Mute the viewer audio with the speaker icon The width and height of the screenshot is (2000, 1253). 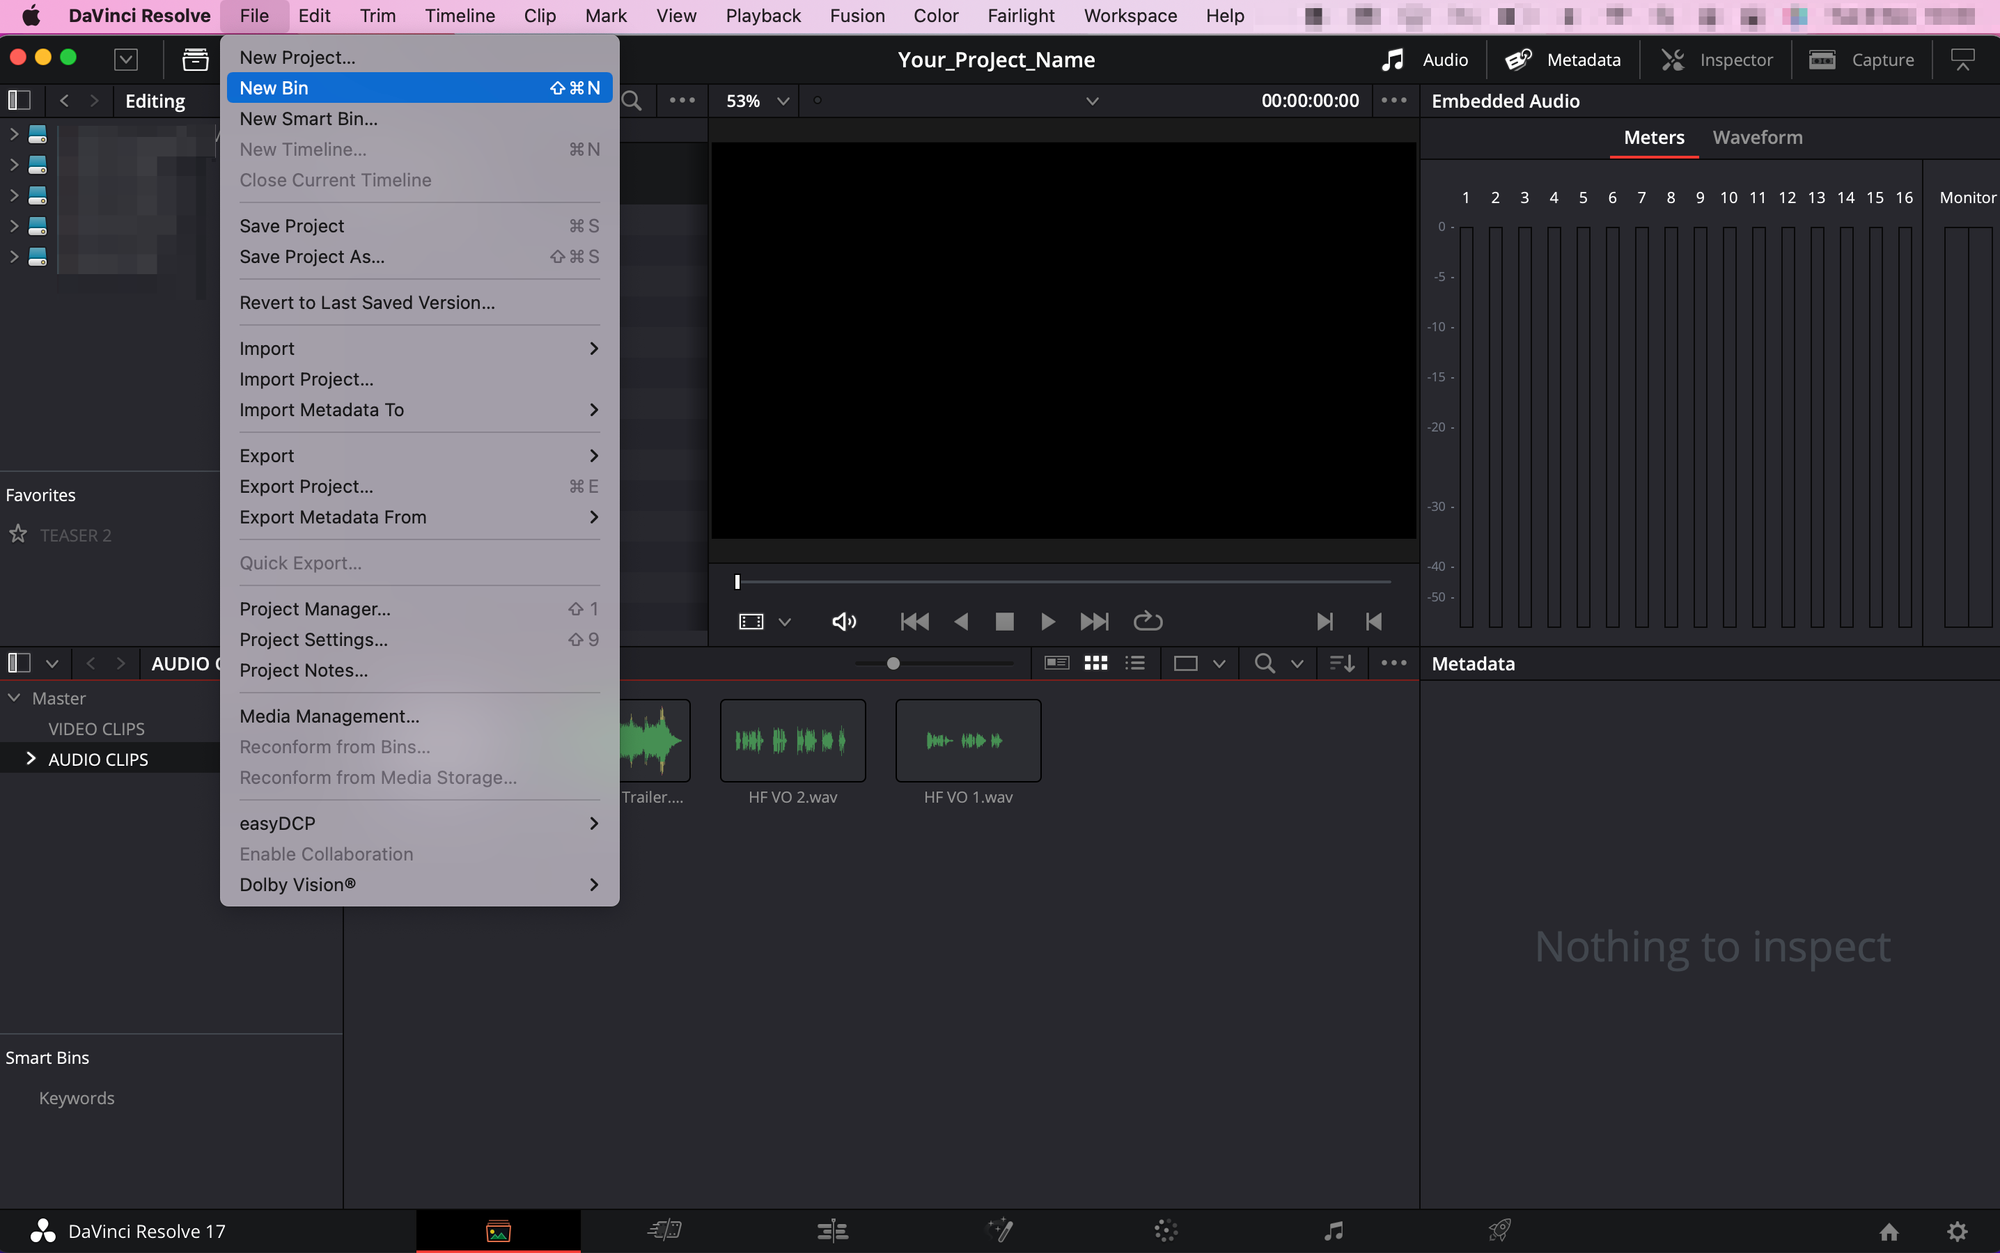pos(844,621)
